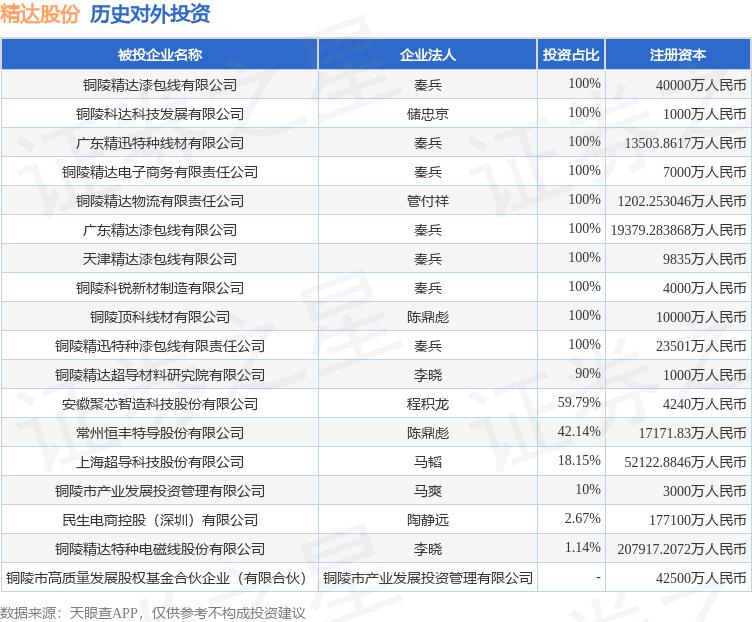Click 17171.83万人民币 registered capital

(692, 433)
